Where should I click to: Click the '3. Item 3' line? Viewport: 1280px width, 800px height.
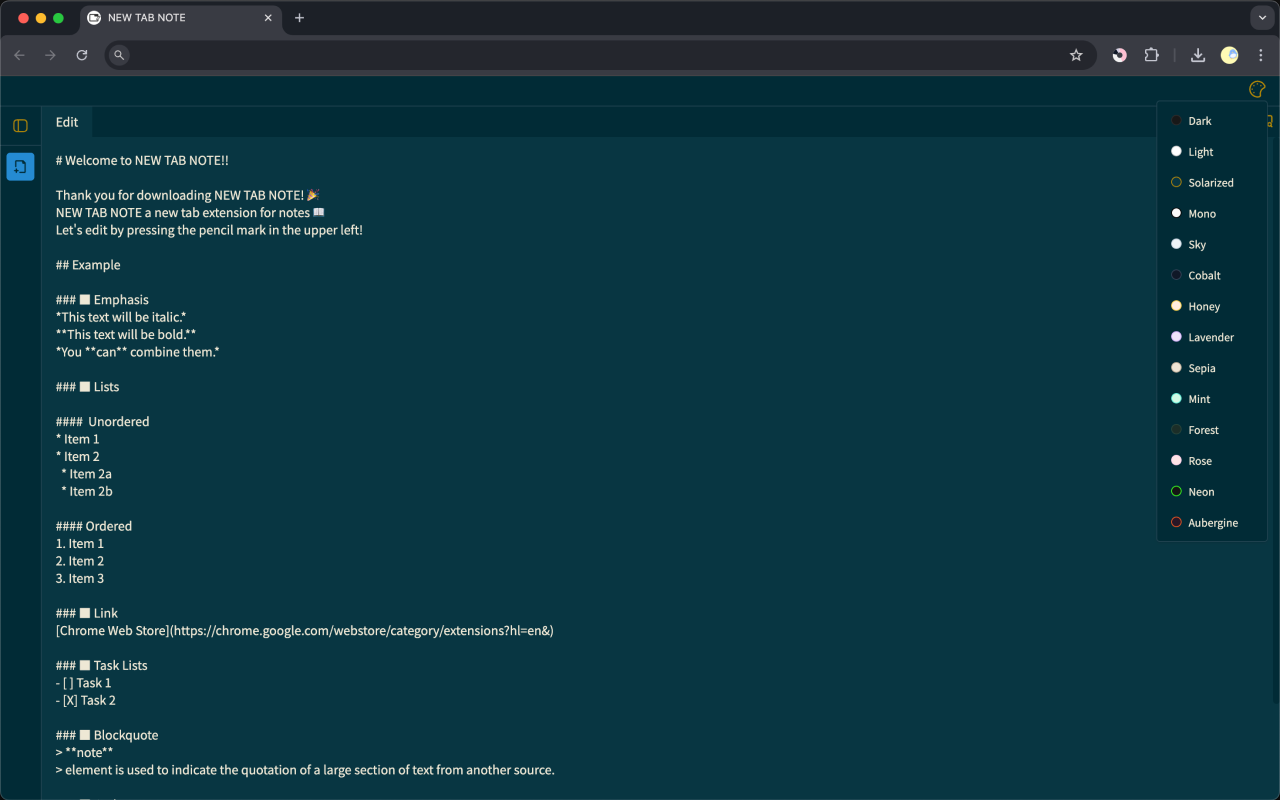coord(80,579)
